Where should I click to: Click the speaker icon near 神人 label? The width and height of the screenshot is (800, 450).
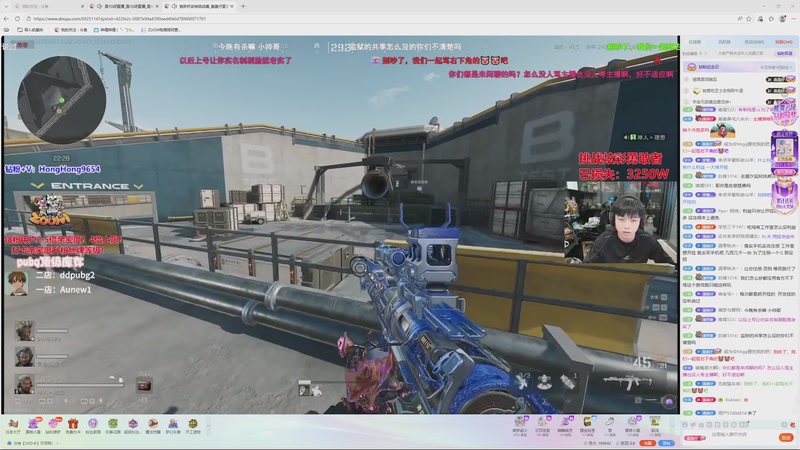point(626,137)
